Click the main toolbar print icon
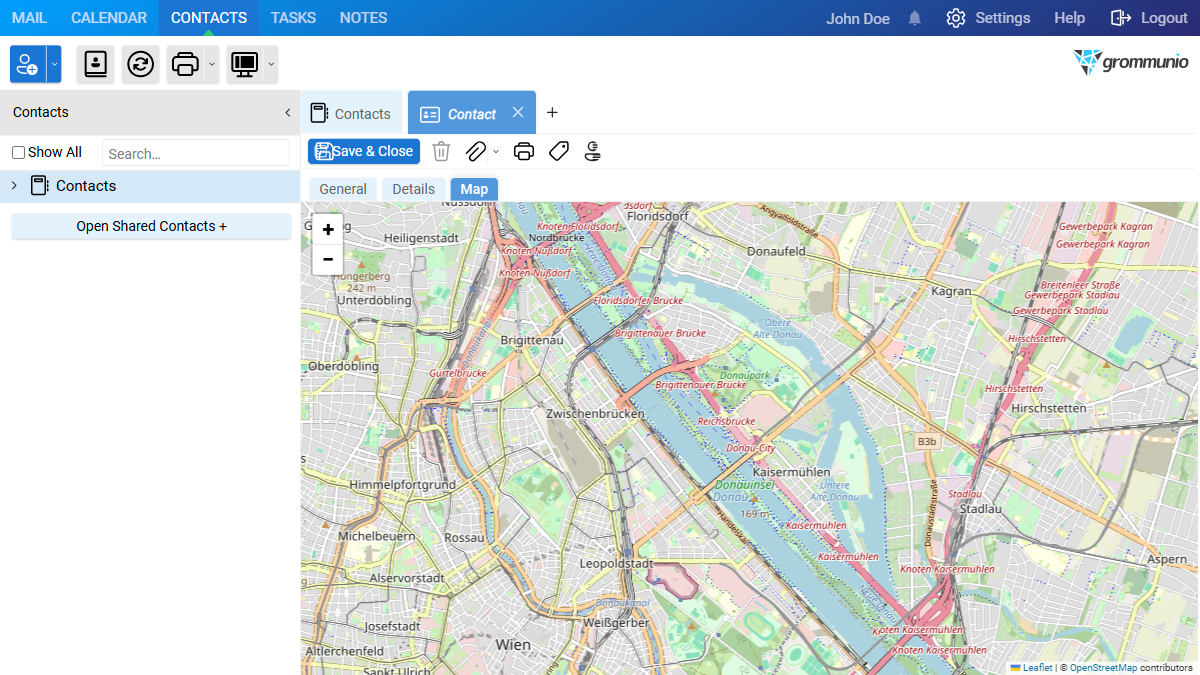This screenshot has height=675, width=1200. (x=185, y=64)
